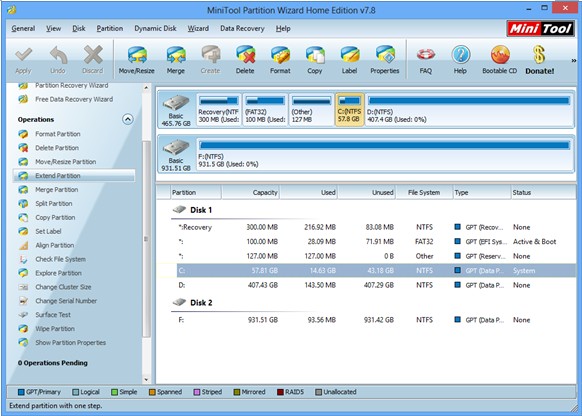Image resolution: width=582 pixels, height=416 pixels.
Task: Select the D: partition row
Action: pyautogui.click(x=376, y=285)
